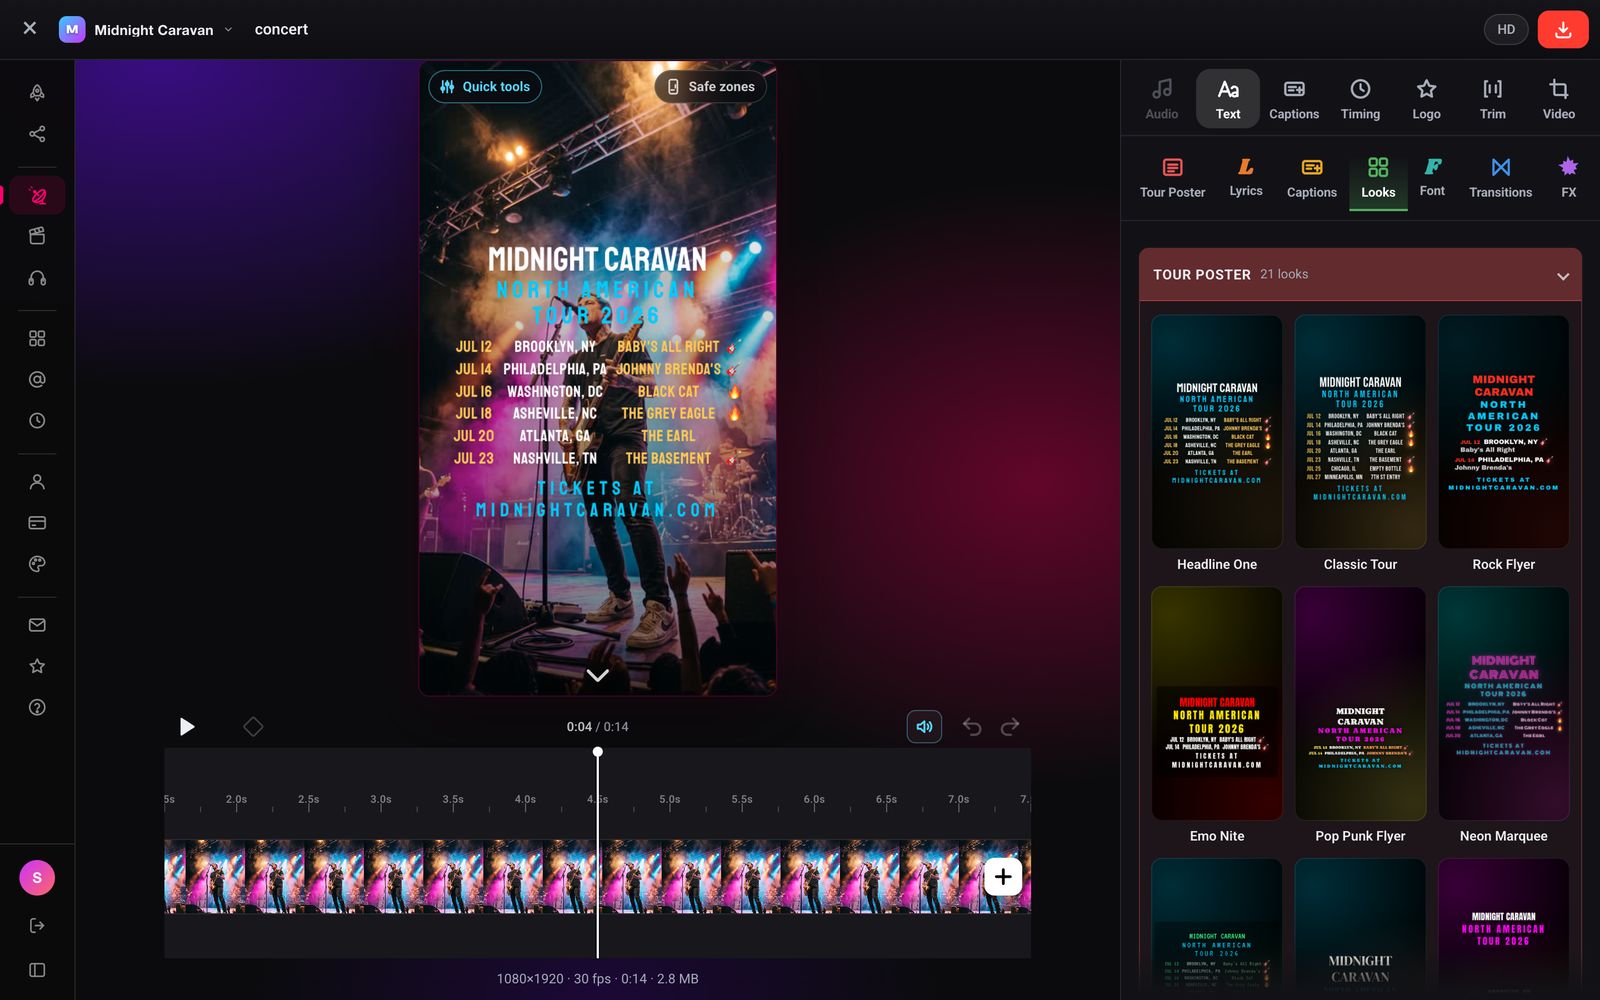Open the Trim tab
The image size is (1600, 1000).
pyautogui.click(x=1492, y=99)
